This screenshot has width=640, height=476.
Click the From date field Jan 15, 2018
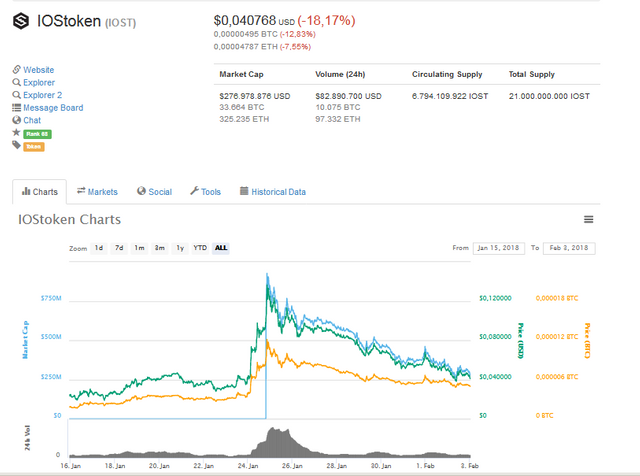pos(498,248)
